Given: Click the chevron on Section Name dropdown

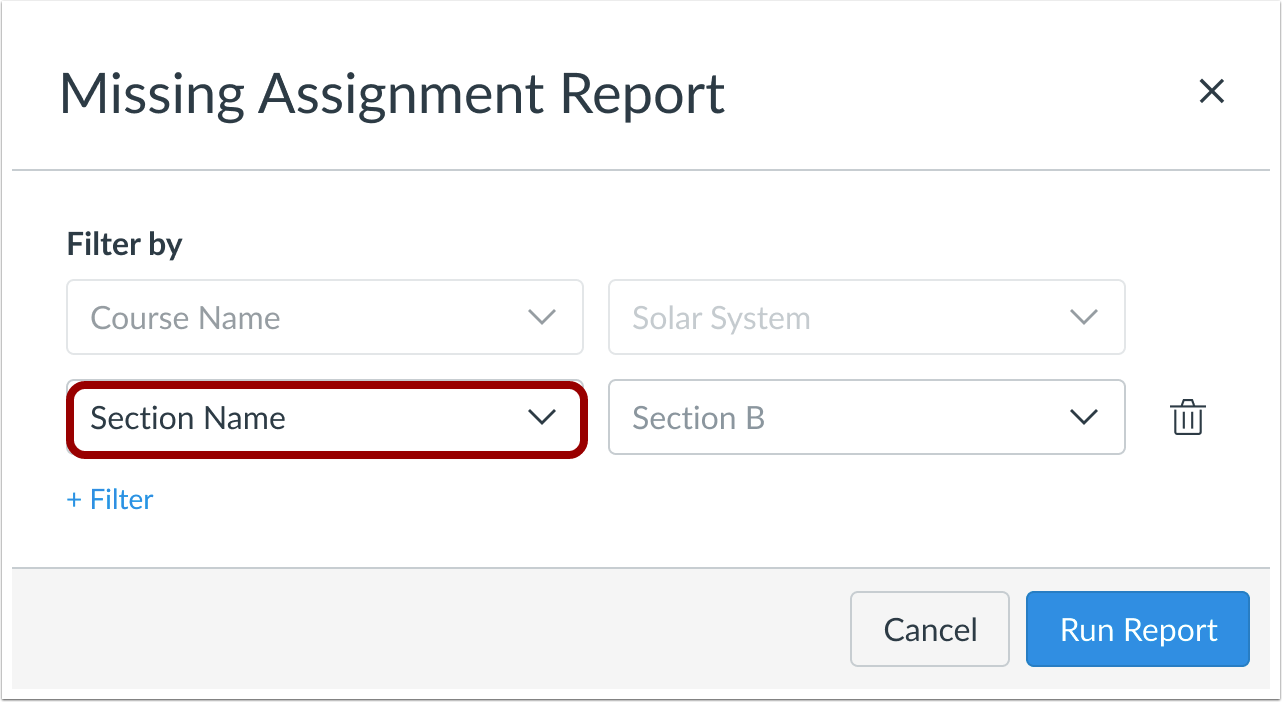Looking at the screenshot, I should point(543,418).
